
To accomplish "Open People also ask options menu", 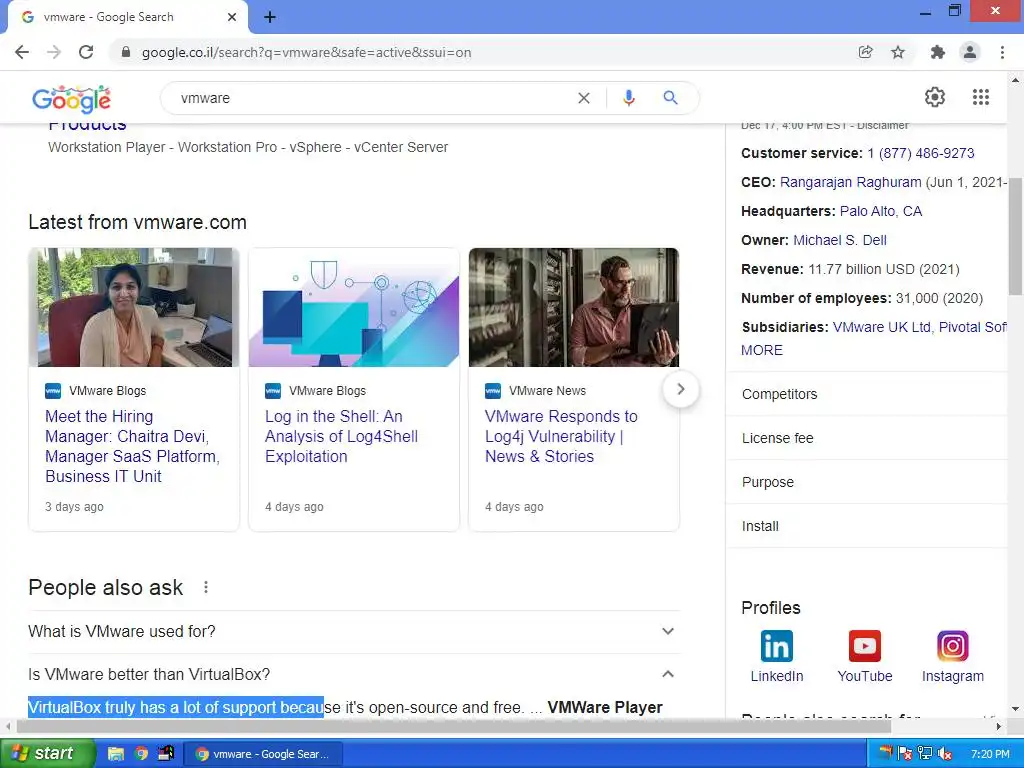I will pos(206,587).
